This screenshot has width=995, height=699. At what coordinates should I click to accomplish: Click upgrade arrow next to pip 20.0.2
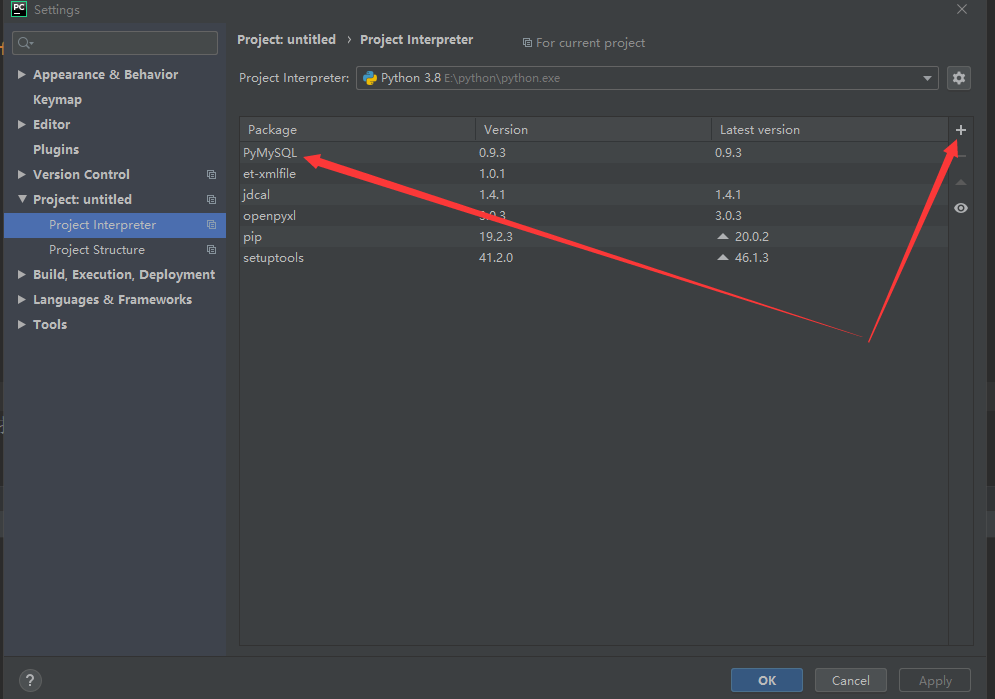(722, 236)
